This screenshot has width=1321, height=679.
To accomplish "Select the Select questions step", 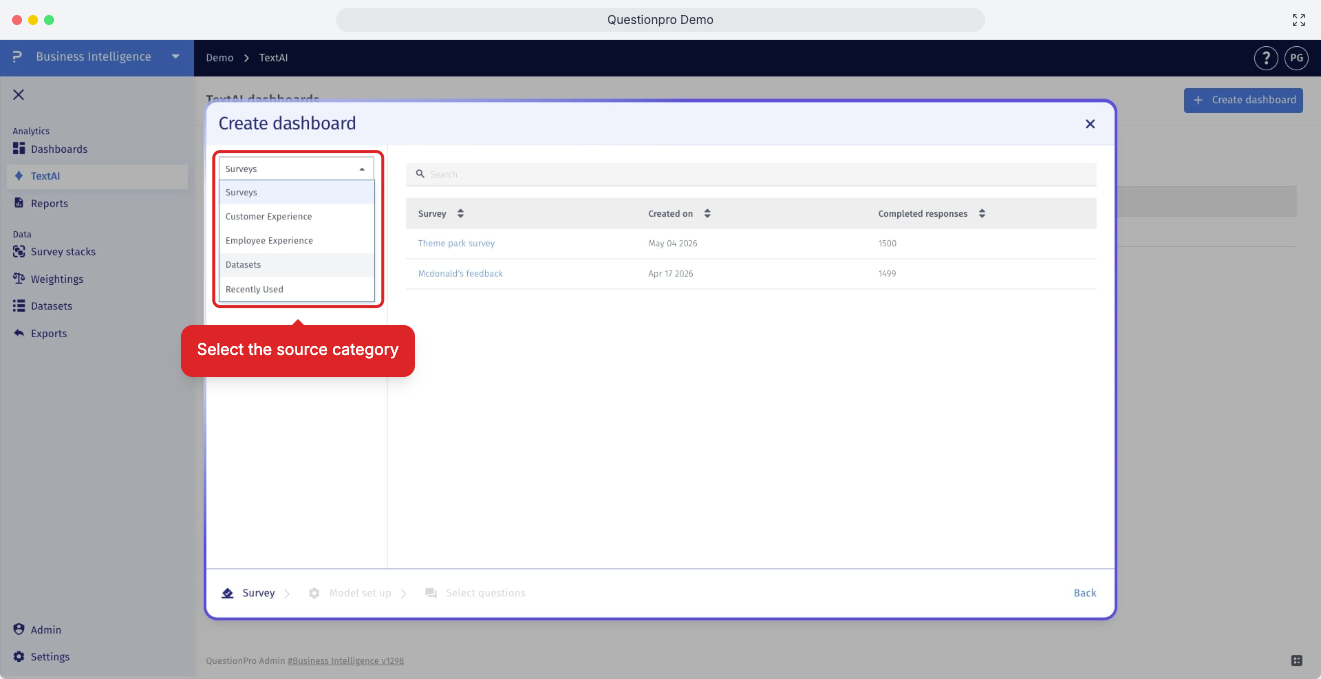I will tap(475, 593).
